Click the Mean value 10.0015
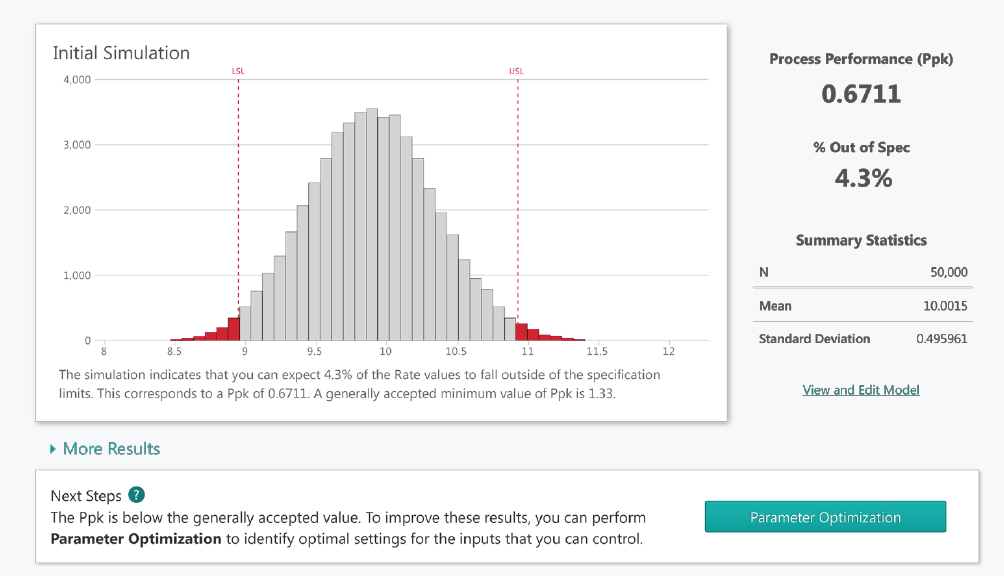 tap(945, 306)
